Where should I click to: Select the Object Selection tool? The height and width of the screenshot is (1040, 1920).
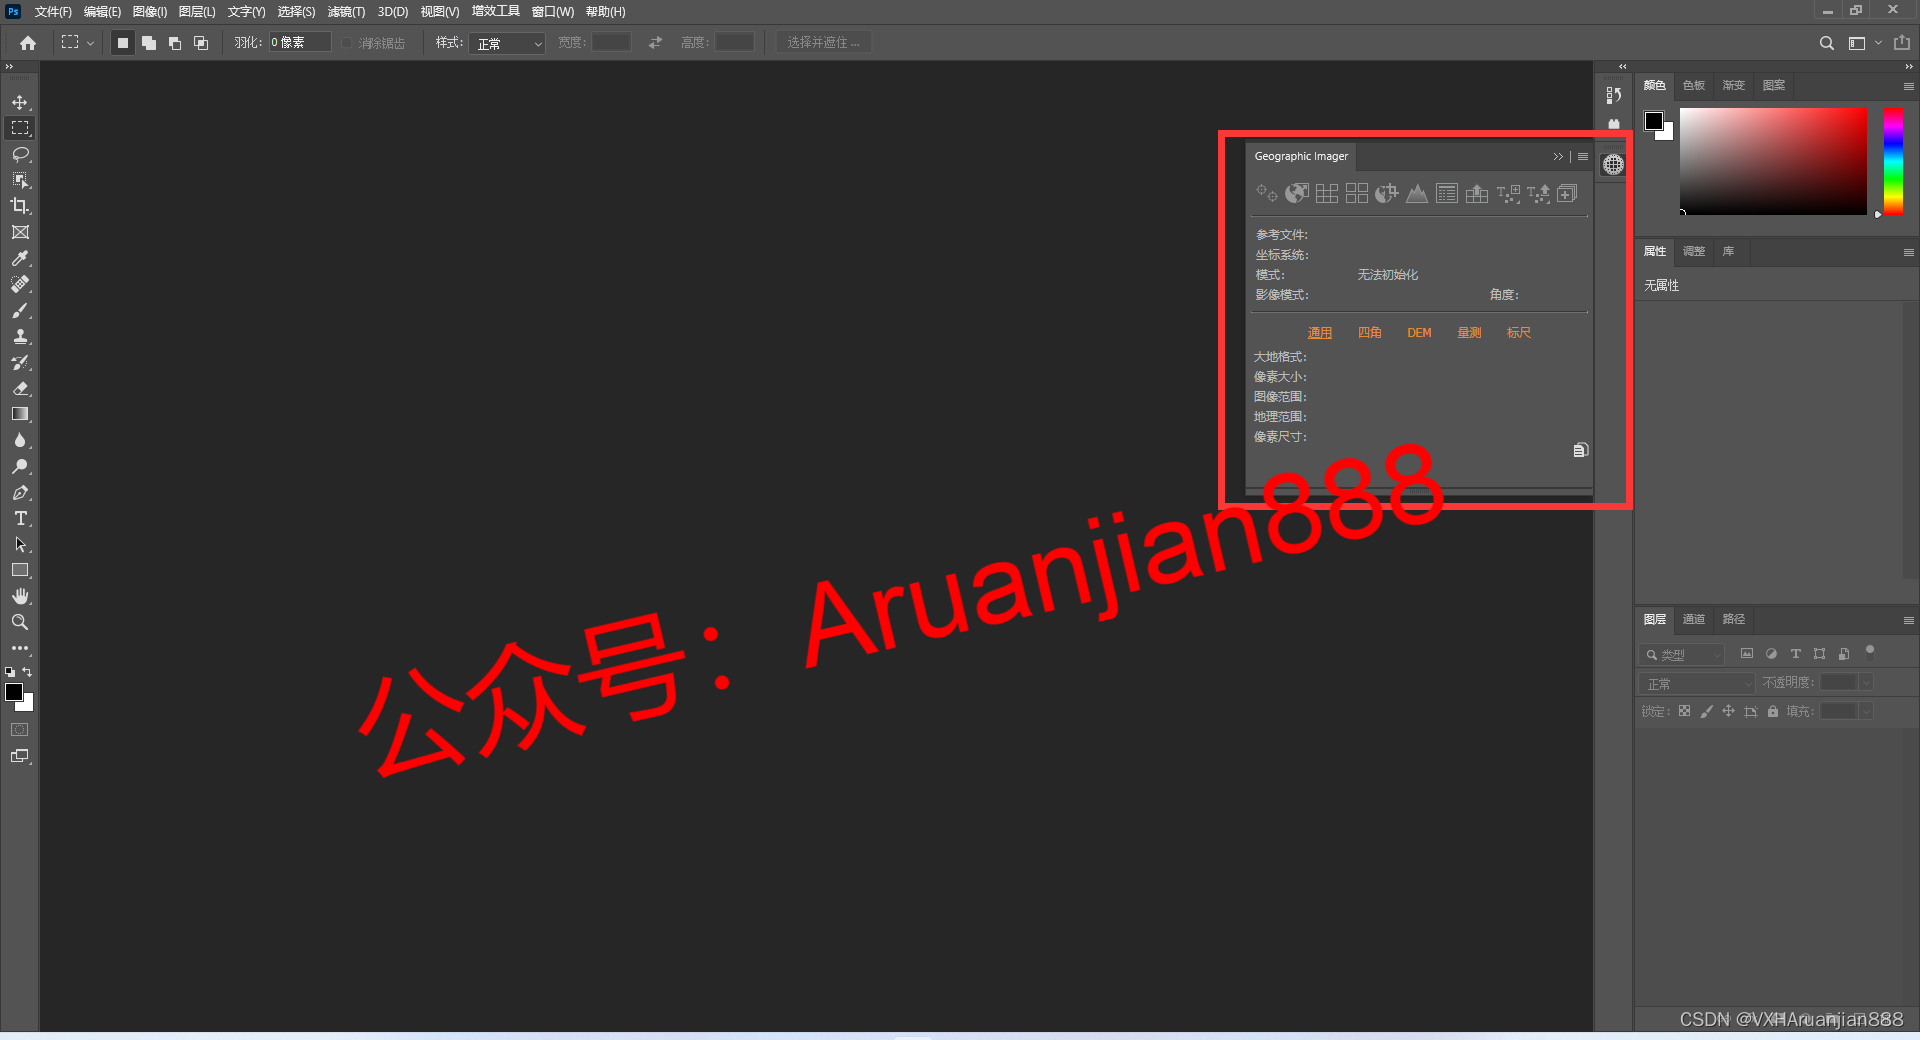tap(20, 180)
